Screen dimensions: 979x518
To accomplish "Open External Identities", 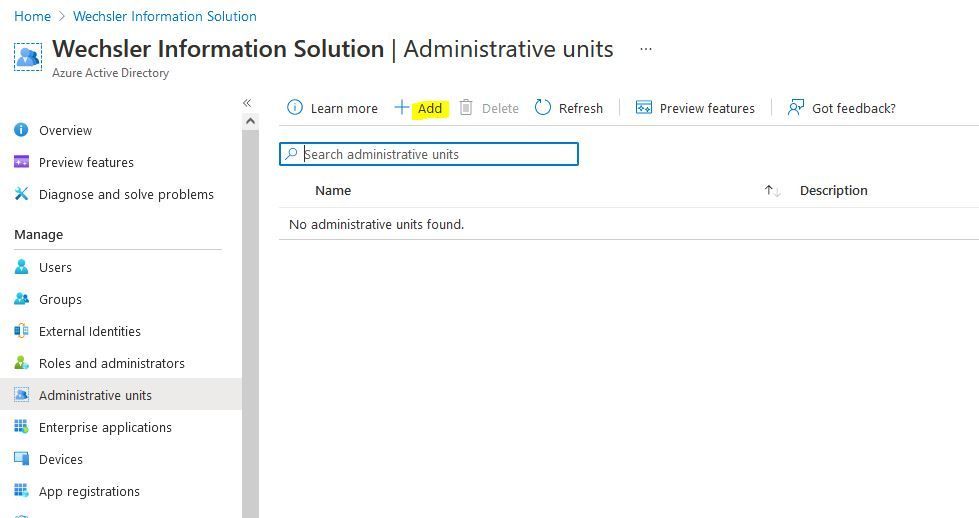I will pyautogui.click(x=90, y=331).
